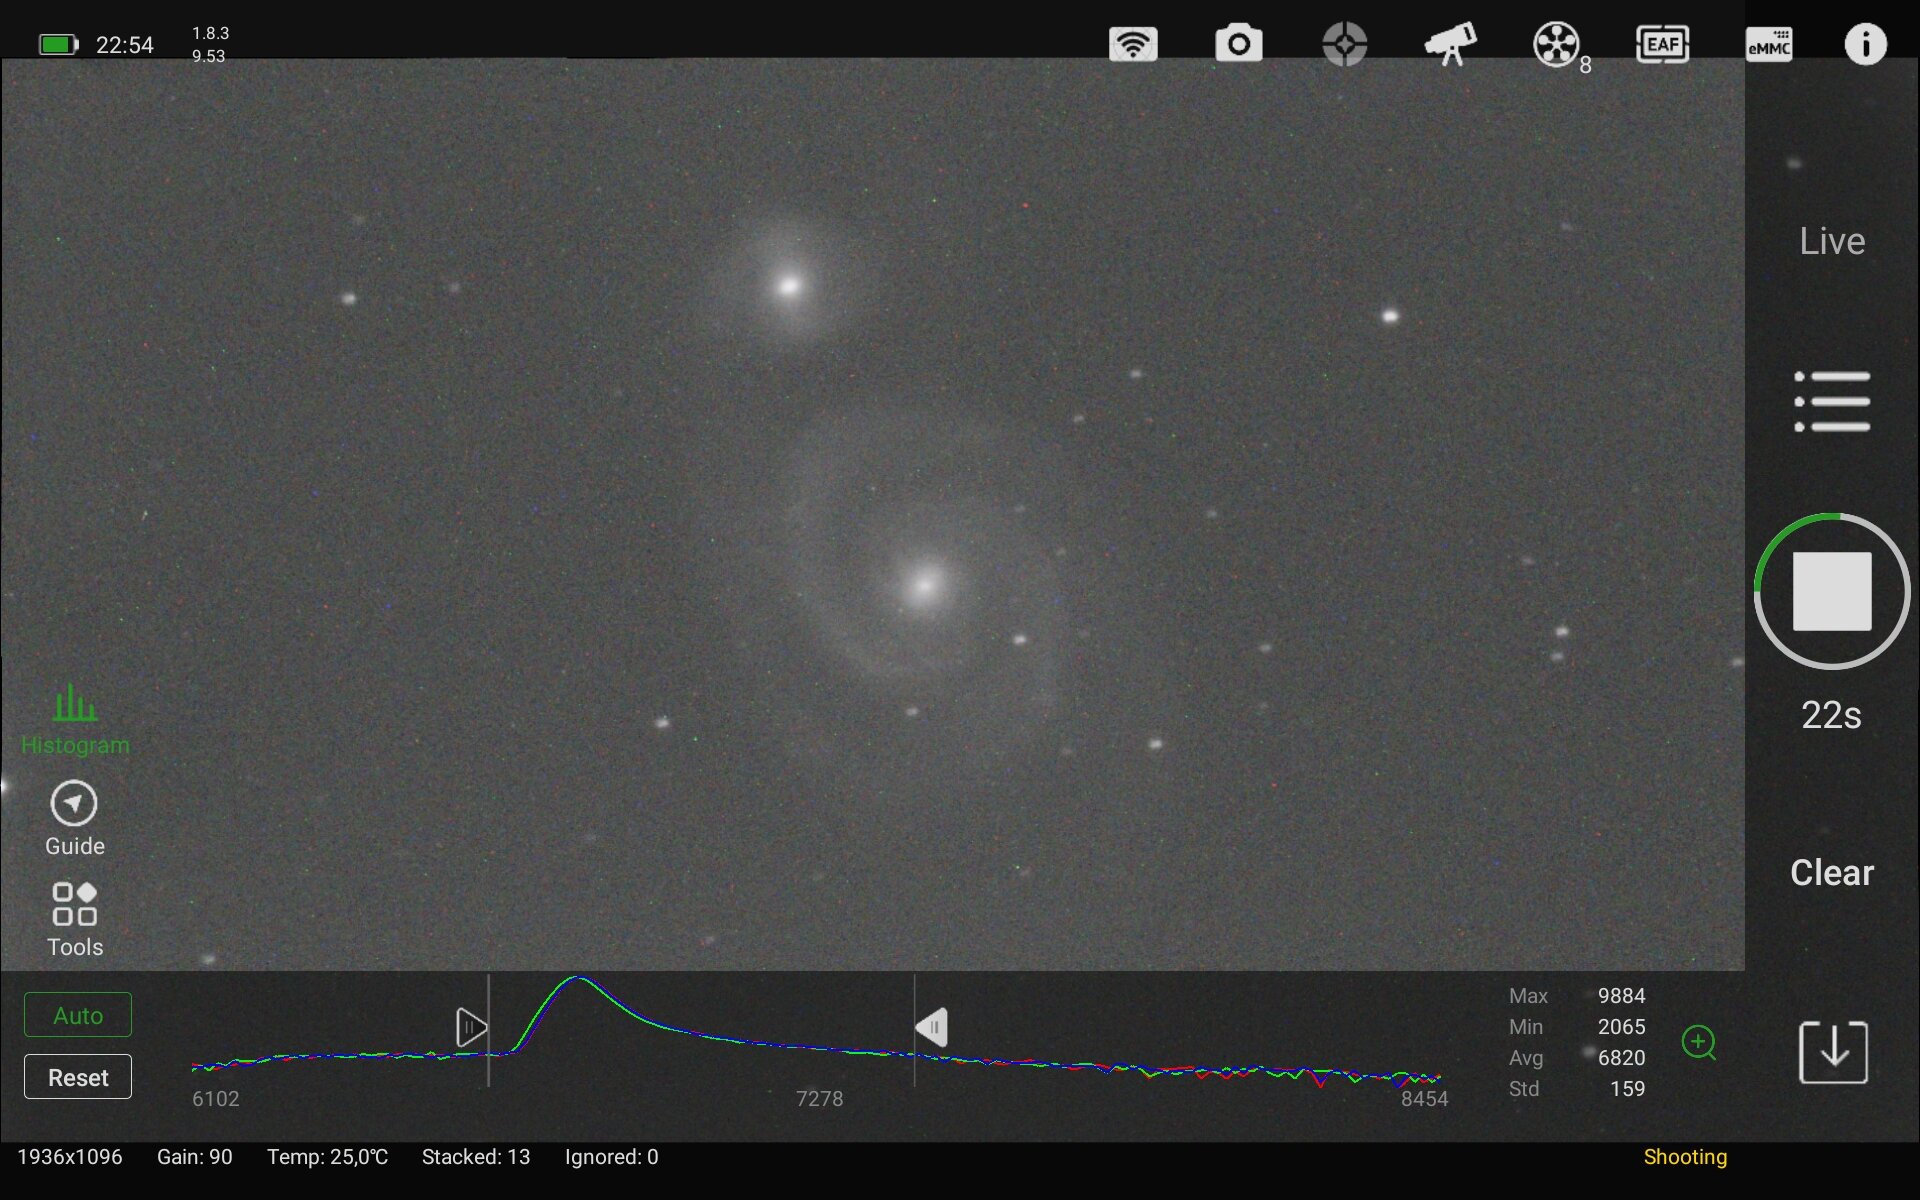Open eMMC storage settings
This screenshot has height=1200, width=1920.
1768,45
